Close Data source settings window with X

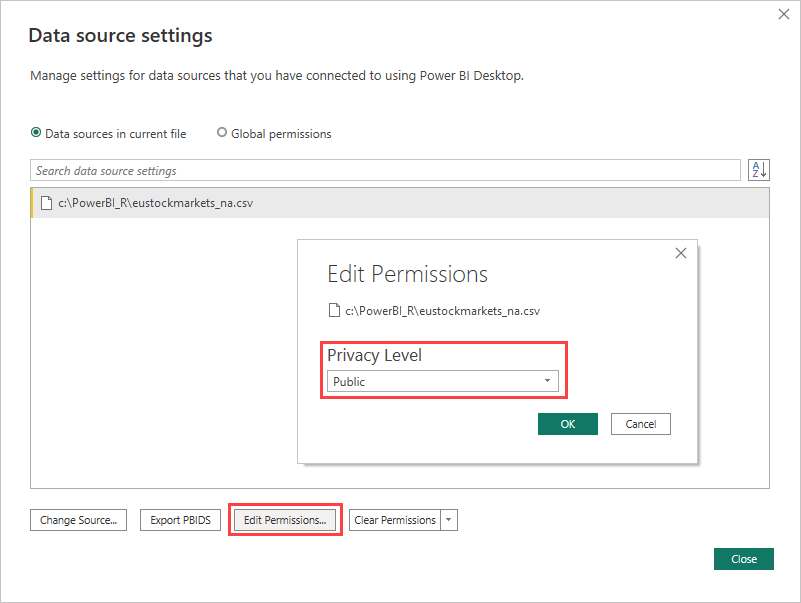783,15
